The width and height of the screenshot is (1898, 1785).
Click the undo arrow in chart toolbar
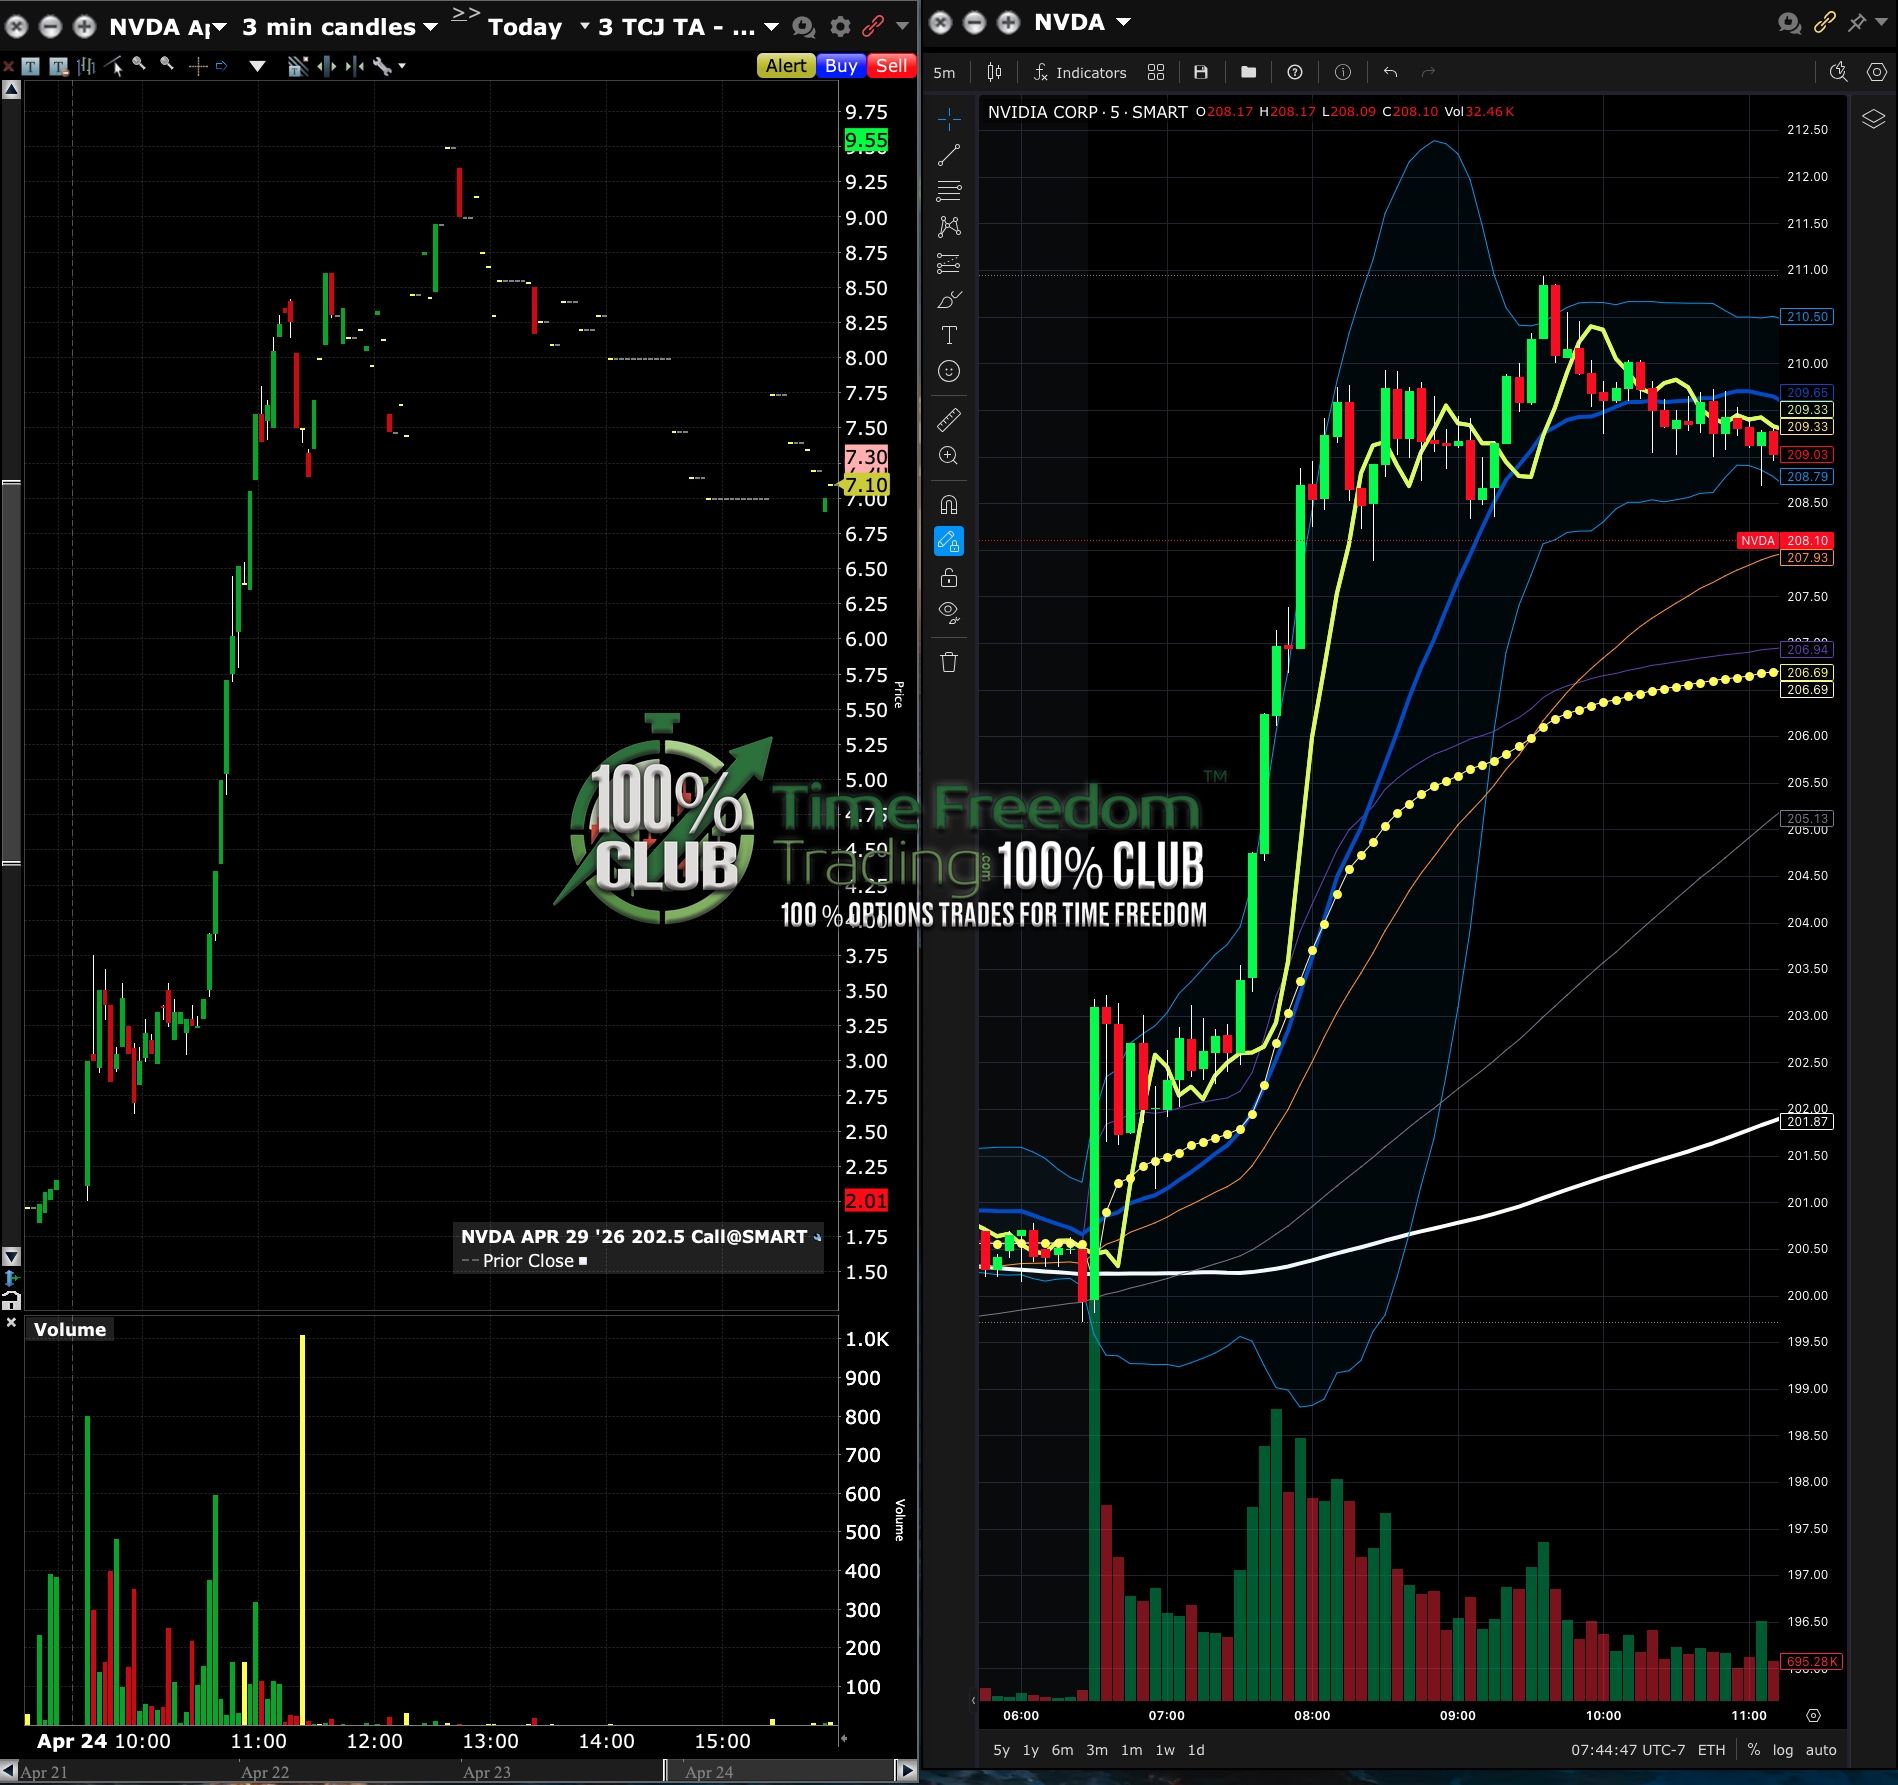point(1390,72)
